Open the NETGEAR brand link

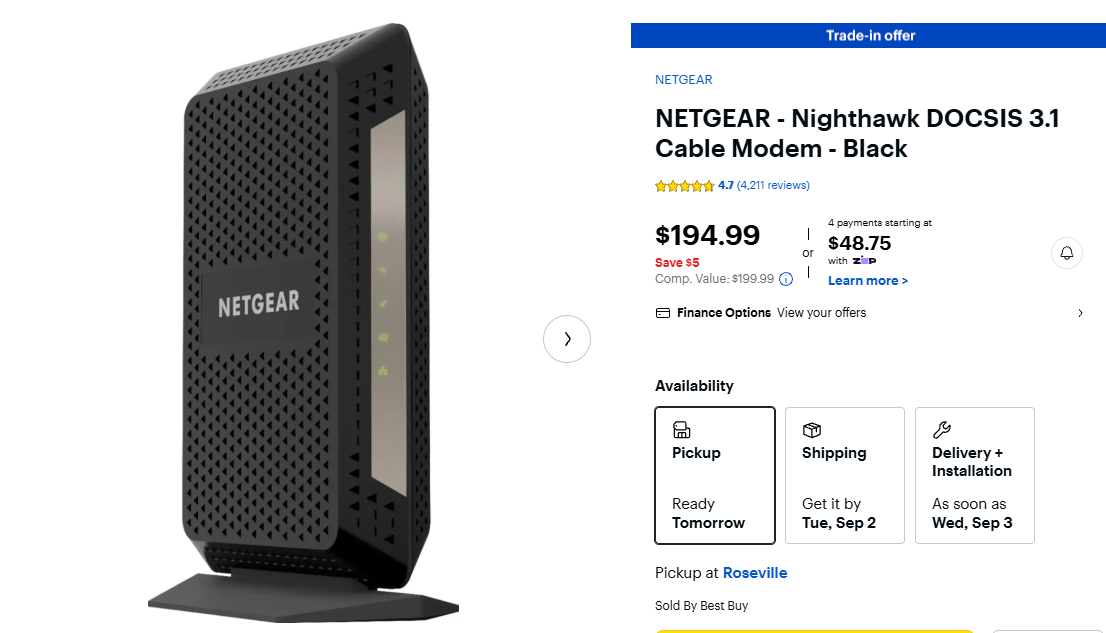pyautogui.click(x=684, y=80)
